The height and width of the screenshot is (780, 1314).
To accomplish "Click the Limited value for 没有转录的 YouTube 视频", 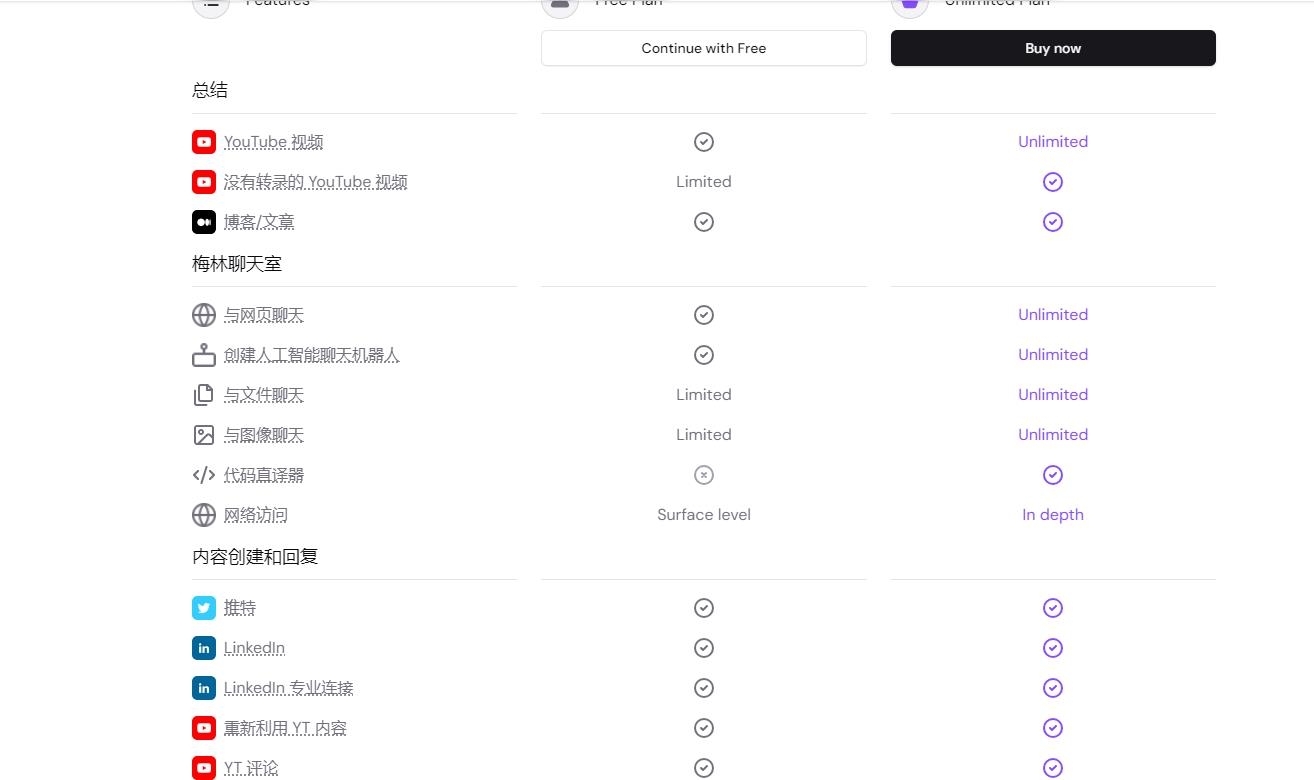I will point(704,182).
